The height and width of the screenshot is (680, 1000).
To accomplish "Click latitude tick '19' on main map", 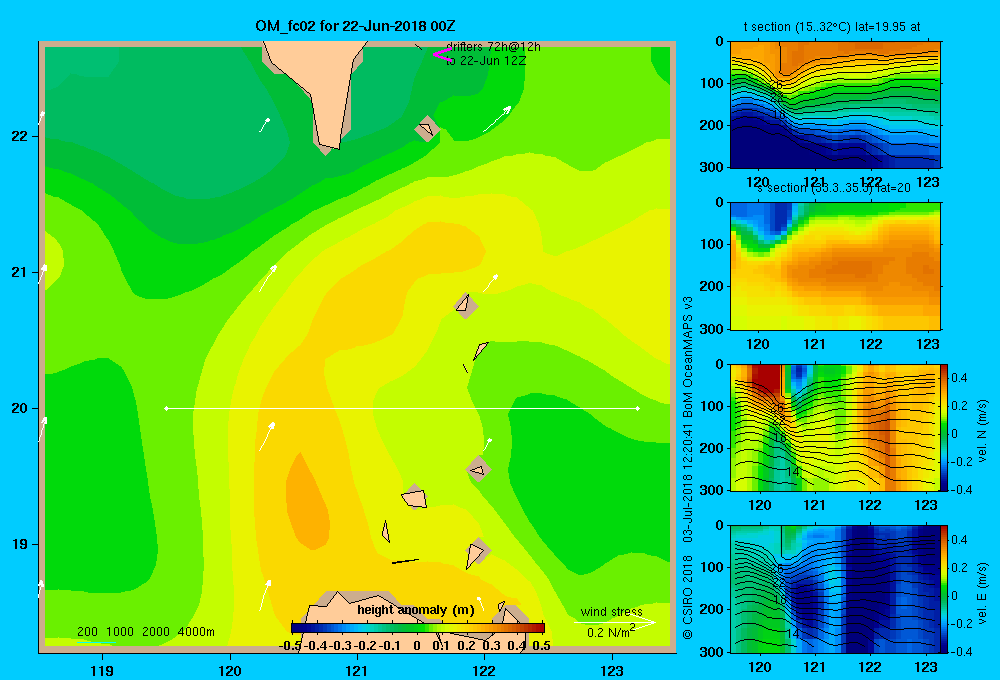I will (20, 544).
